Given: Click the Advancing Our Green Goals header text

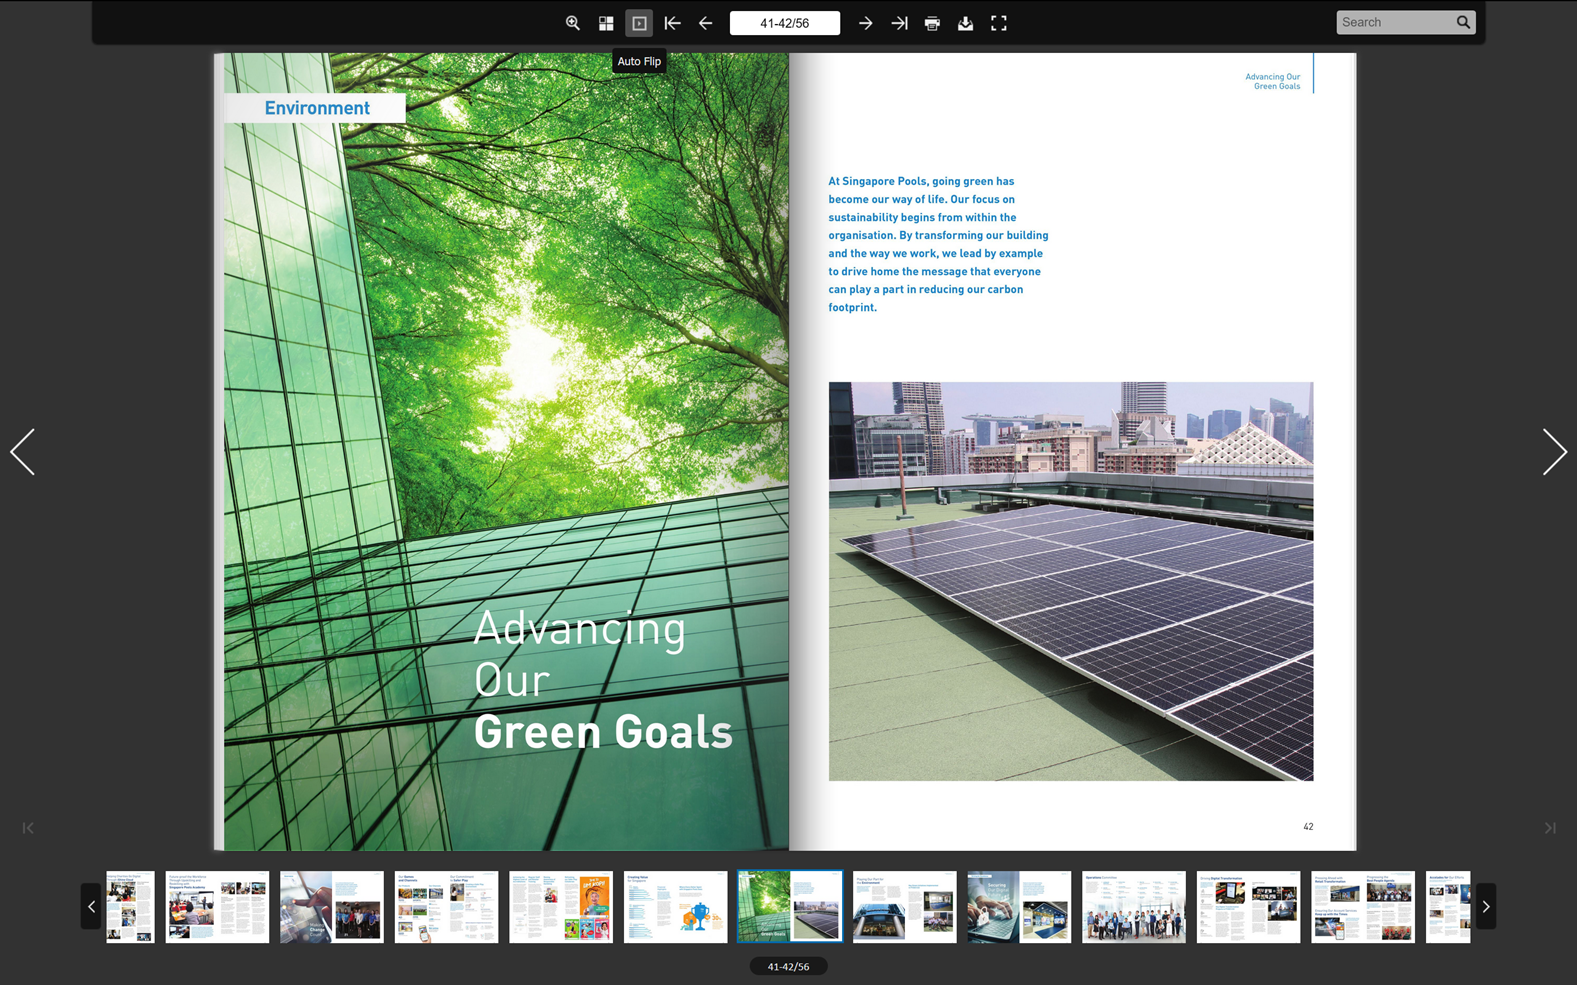Looking at the screenshot, I should tap(1272, 81).
